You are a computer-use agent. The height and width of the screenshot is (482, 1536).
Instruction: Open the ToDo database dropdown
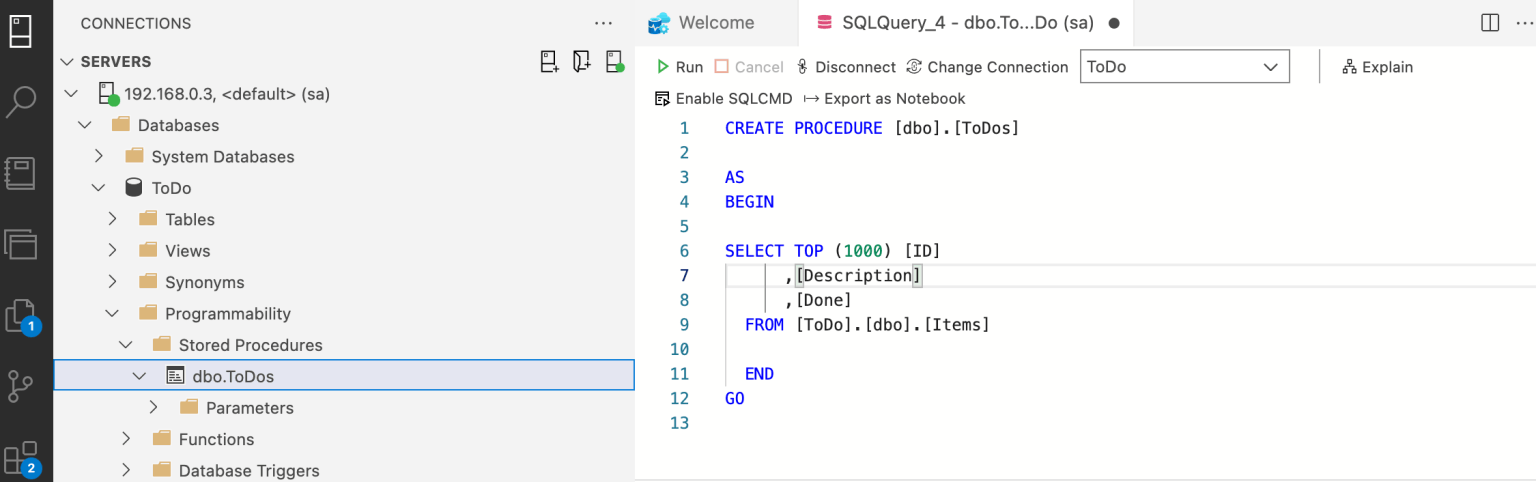point(1184,67)
